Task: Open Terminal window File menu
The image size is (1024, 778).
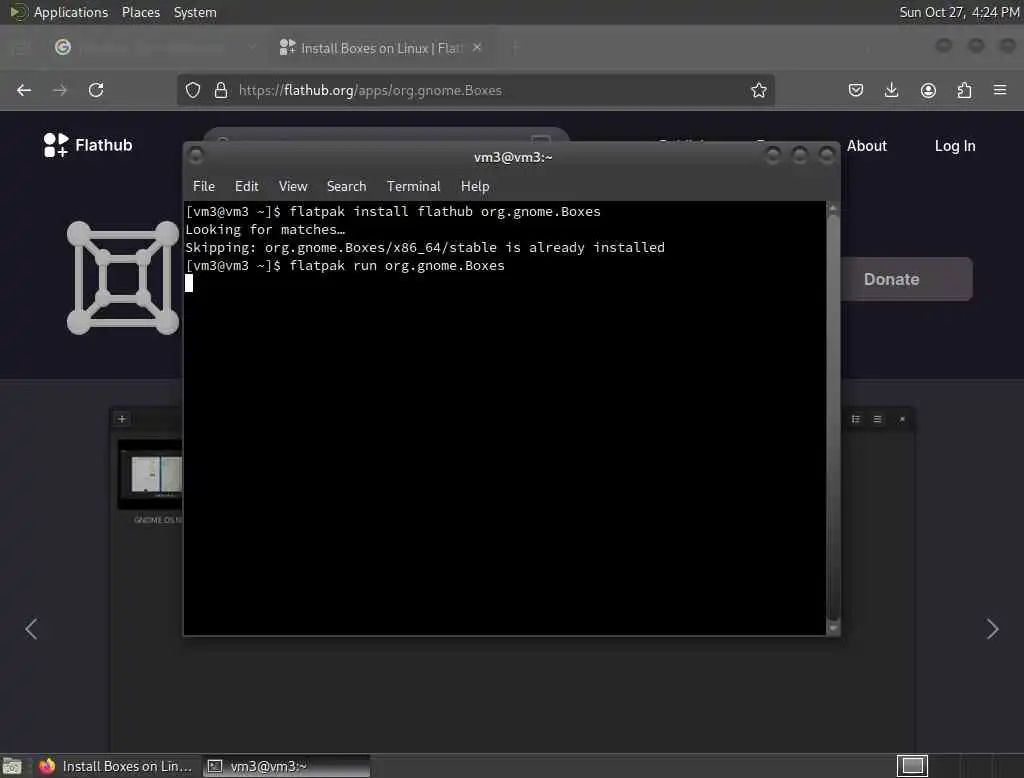Action: pos(204,186)
